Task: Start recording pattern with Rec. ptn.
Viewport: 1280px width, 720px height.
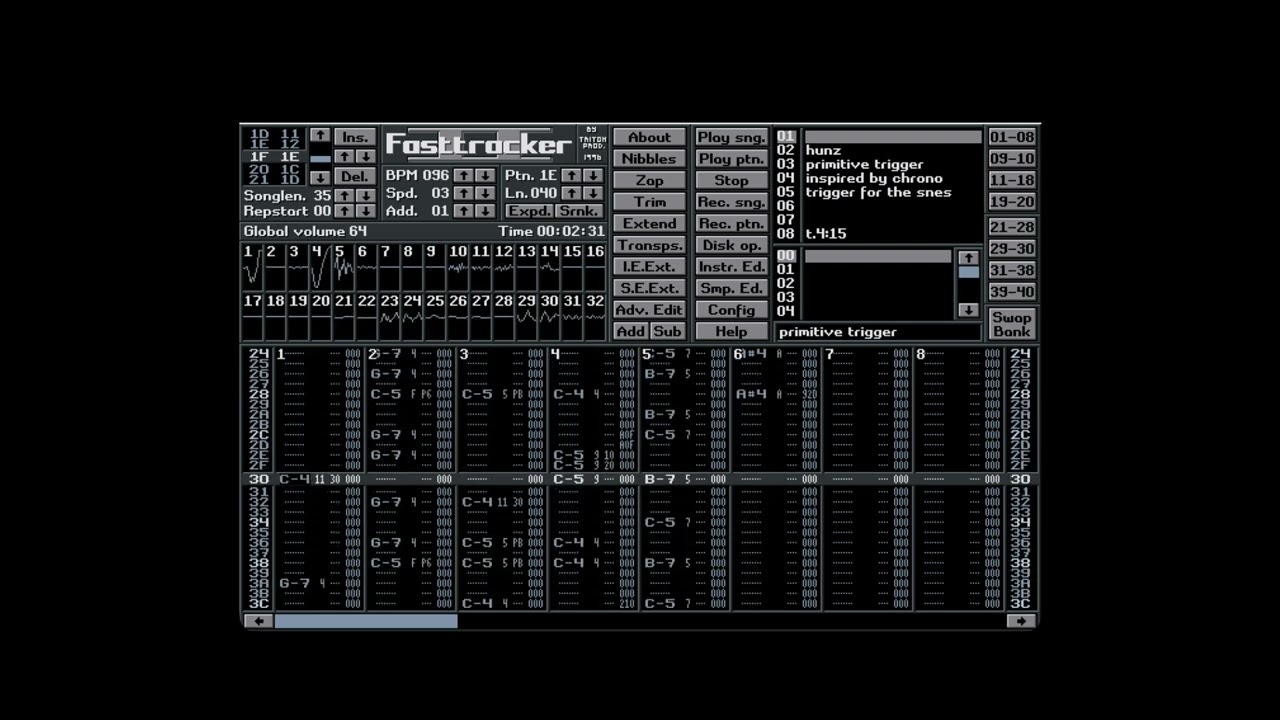Action: pyautogui.click(x=731, y=223)
